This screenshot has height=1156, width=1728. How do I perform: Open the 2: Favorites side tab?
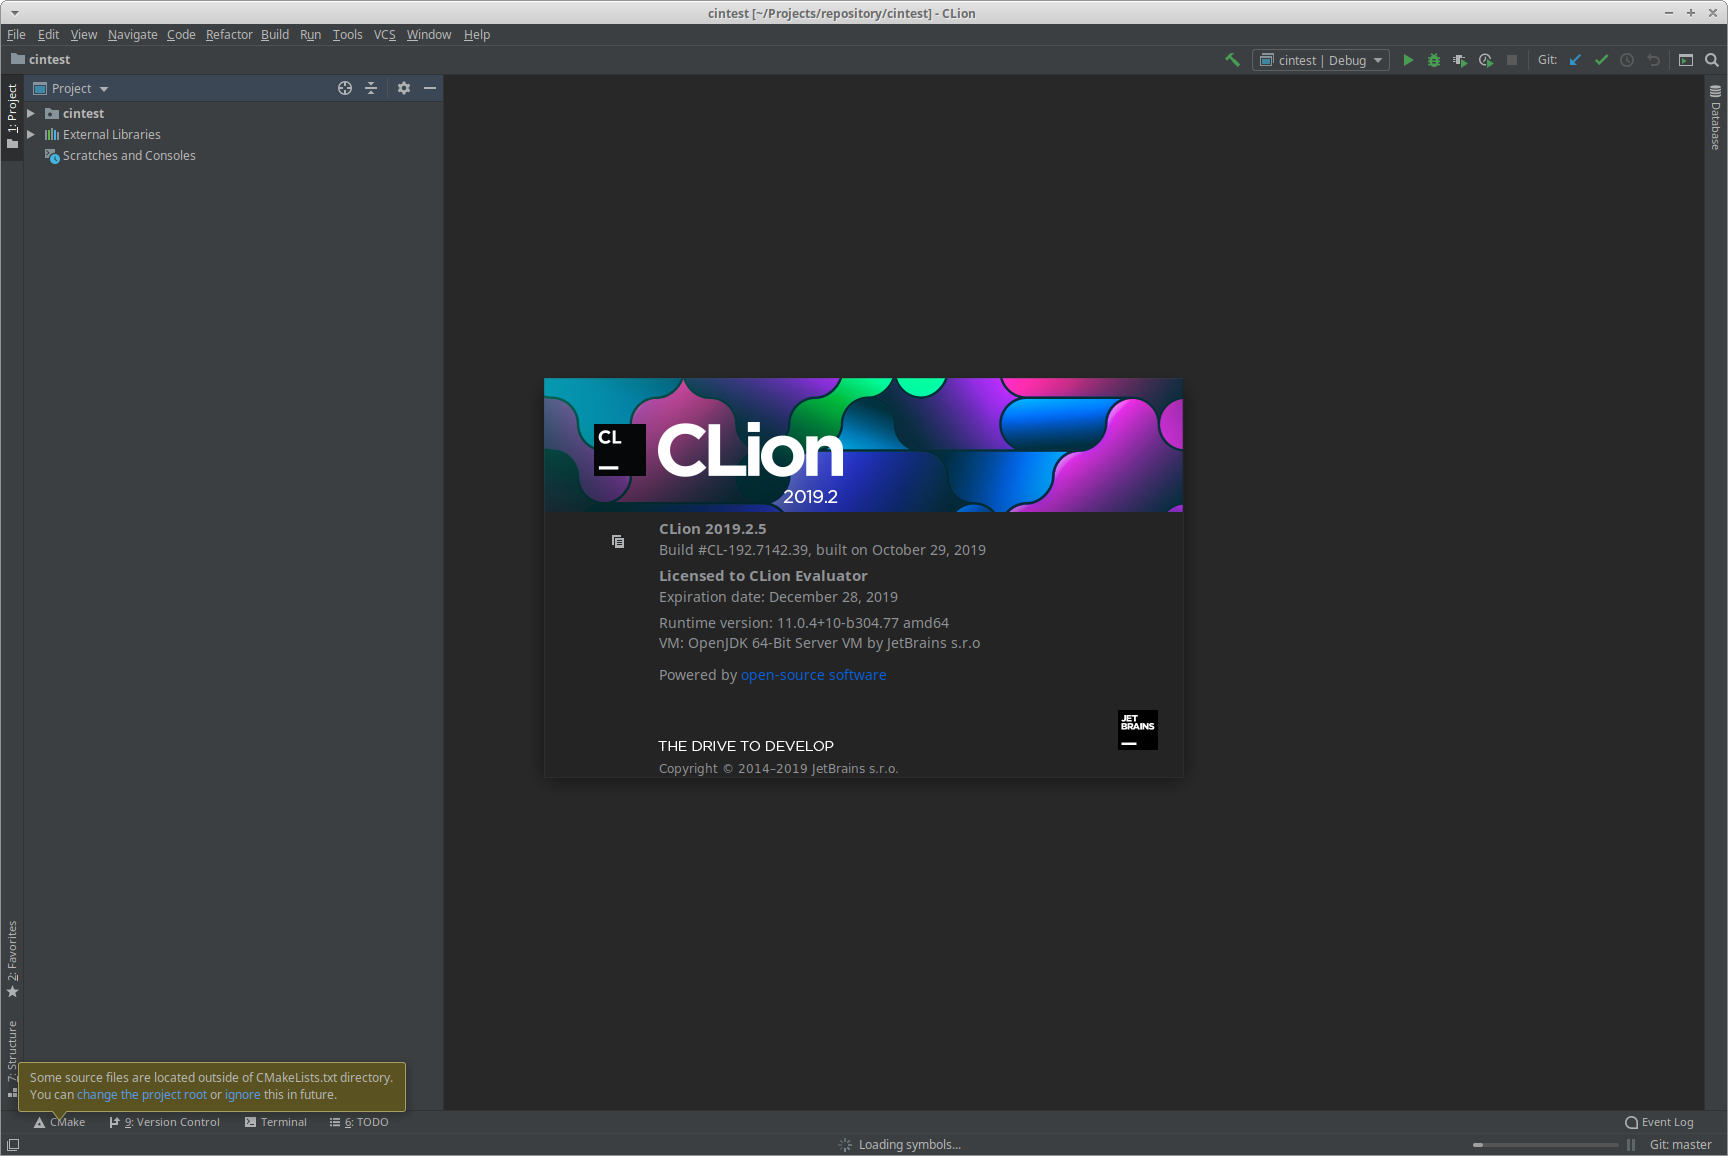(12, 959)
